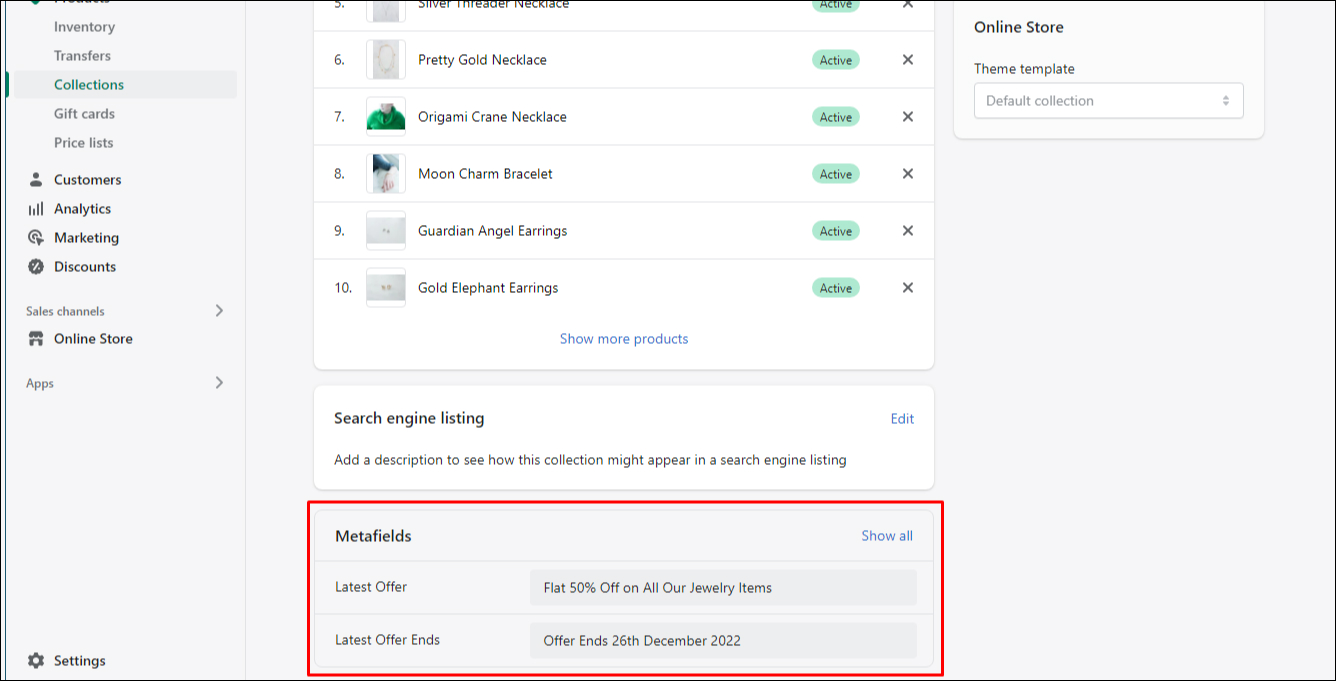This screenshot has height=681, width=1336.
Task: Click Origami Crane Necklace product name
Action: pos(492,117)
